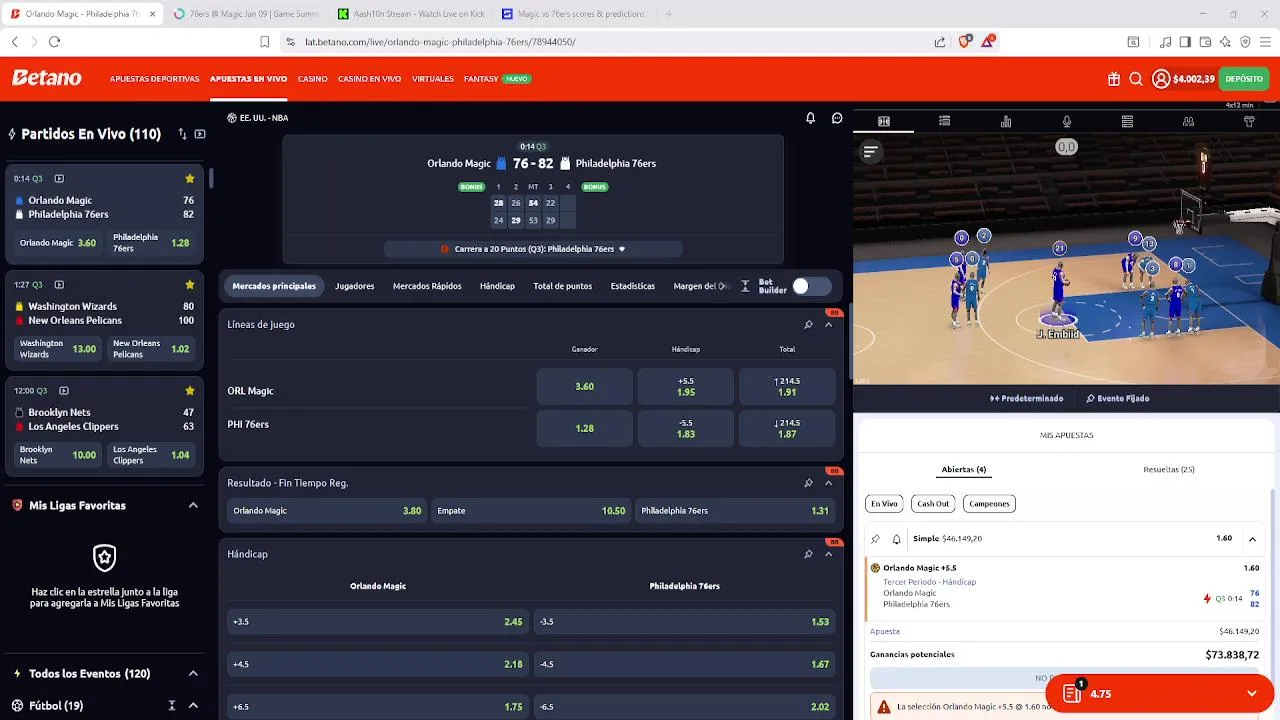Open the Apuestas Deportivas menu
Screen dimensions: 1280x720
(x=155, y=79)
